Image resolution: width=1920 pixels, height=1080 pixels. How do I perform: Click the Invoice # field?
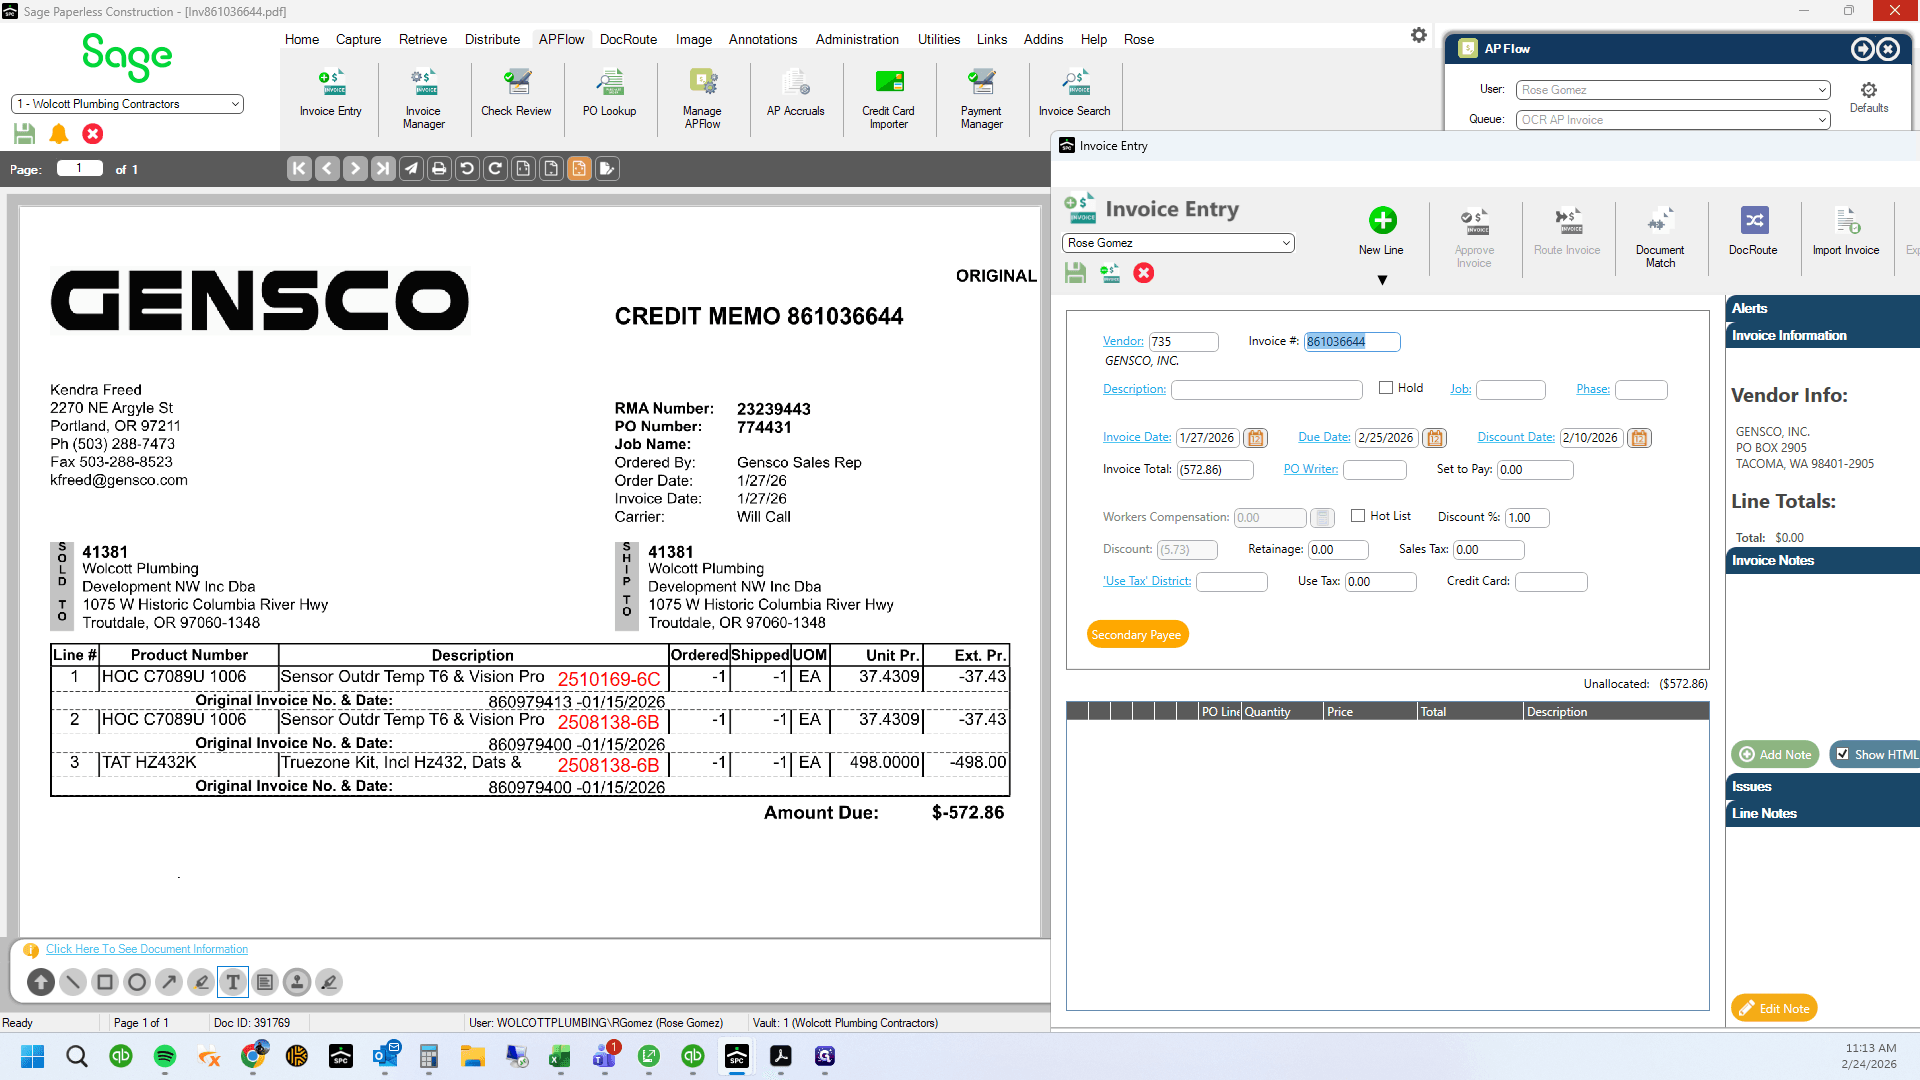[1352, 342]
